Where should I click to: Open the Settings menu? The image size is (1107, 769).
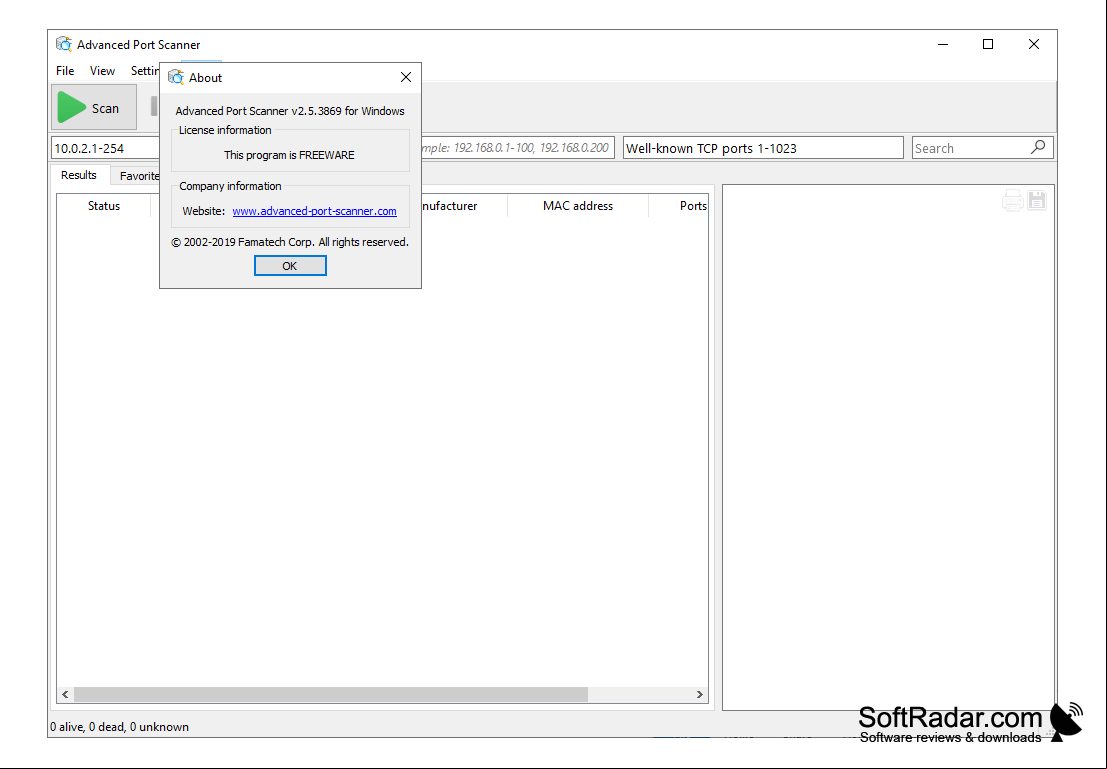click(145, 71)
